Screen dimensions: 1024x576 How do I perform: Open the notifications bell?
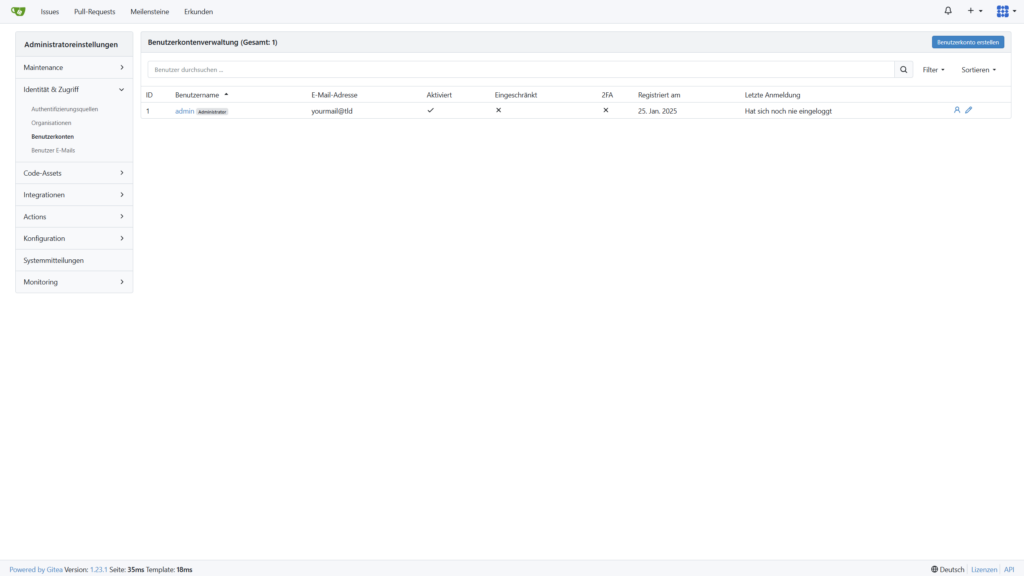tap(948, 11)
